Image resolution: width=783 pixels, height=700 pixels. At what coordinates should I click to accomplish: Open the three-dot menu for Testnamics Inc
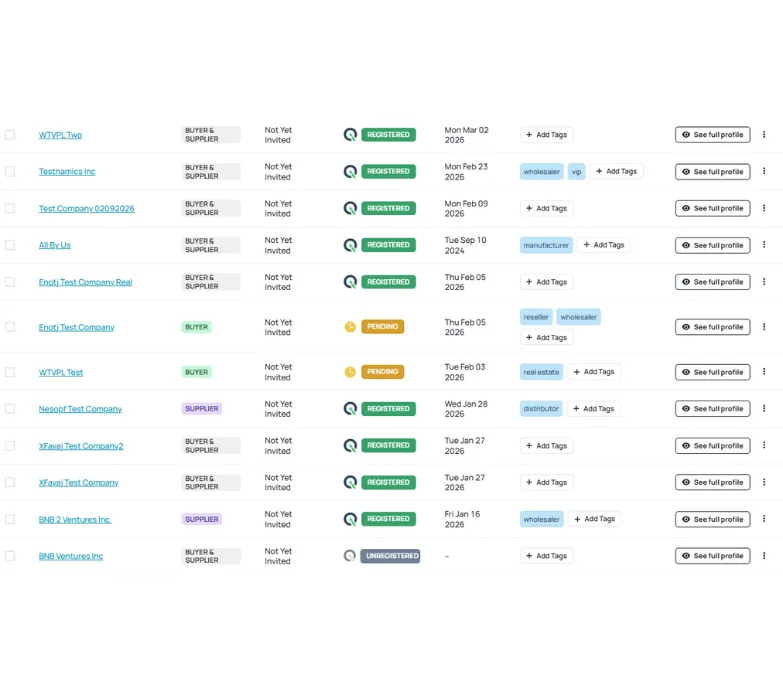764,171
